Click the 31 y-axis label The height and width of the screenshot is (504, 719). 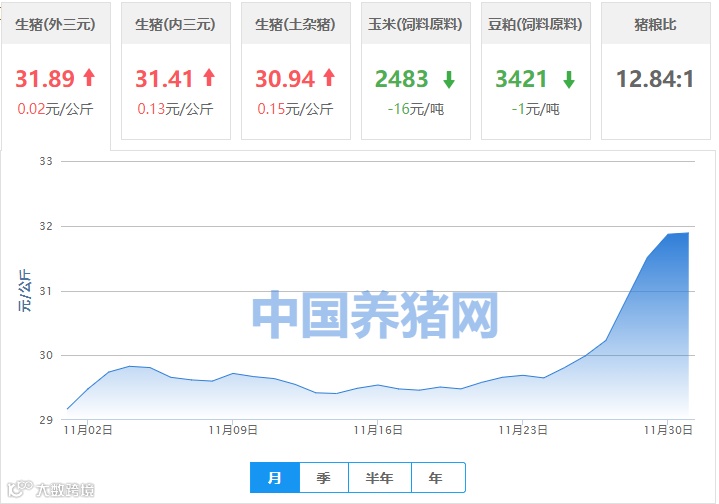46,291
